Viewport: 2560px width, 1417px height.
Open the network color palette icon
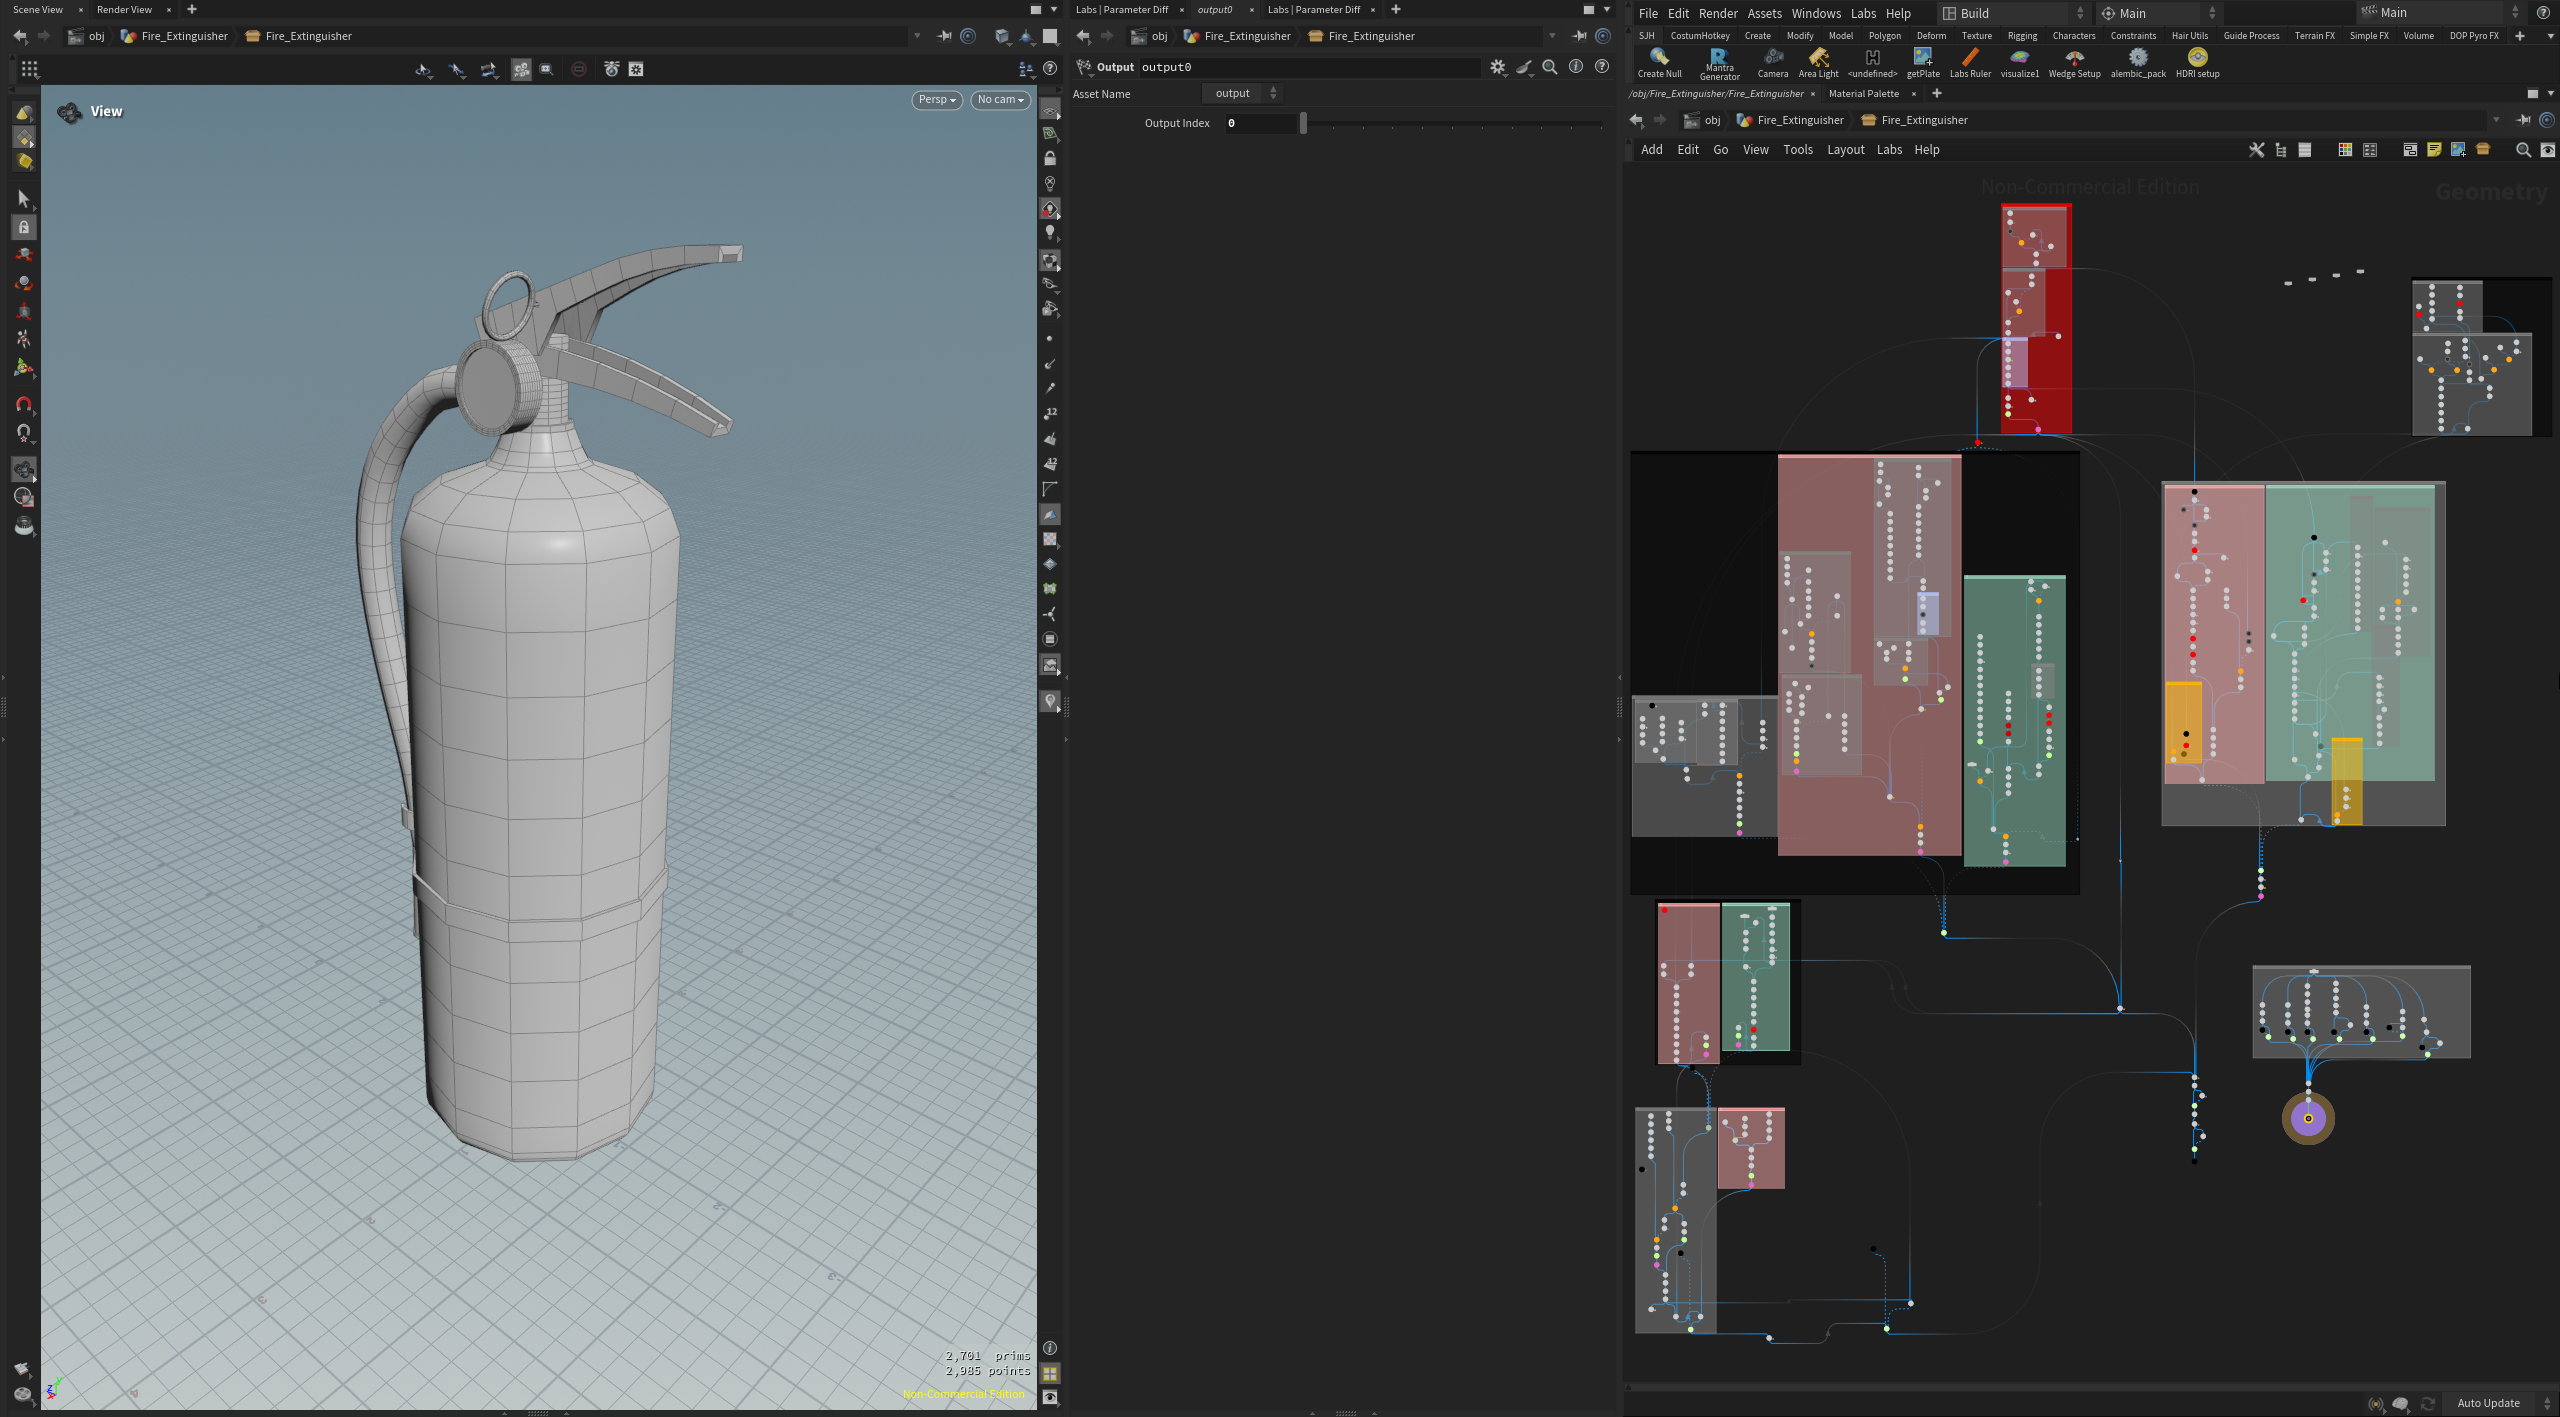pos(2346,149)
